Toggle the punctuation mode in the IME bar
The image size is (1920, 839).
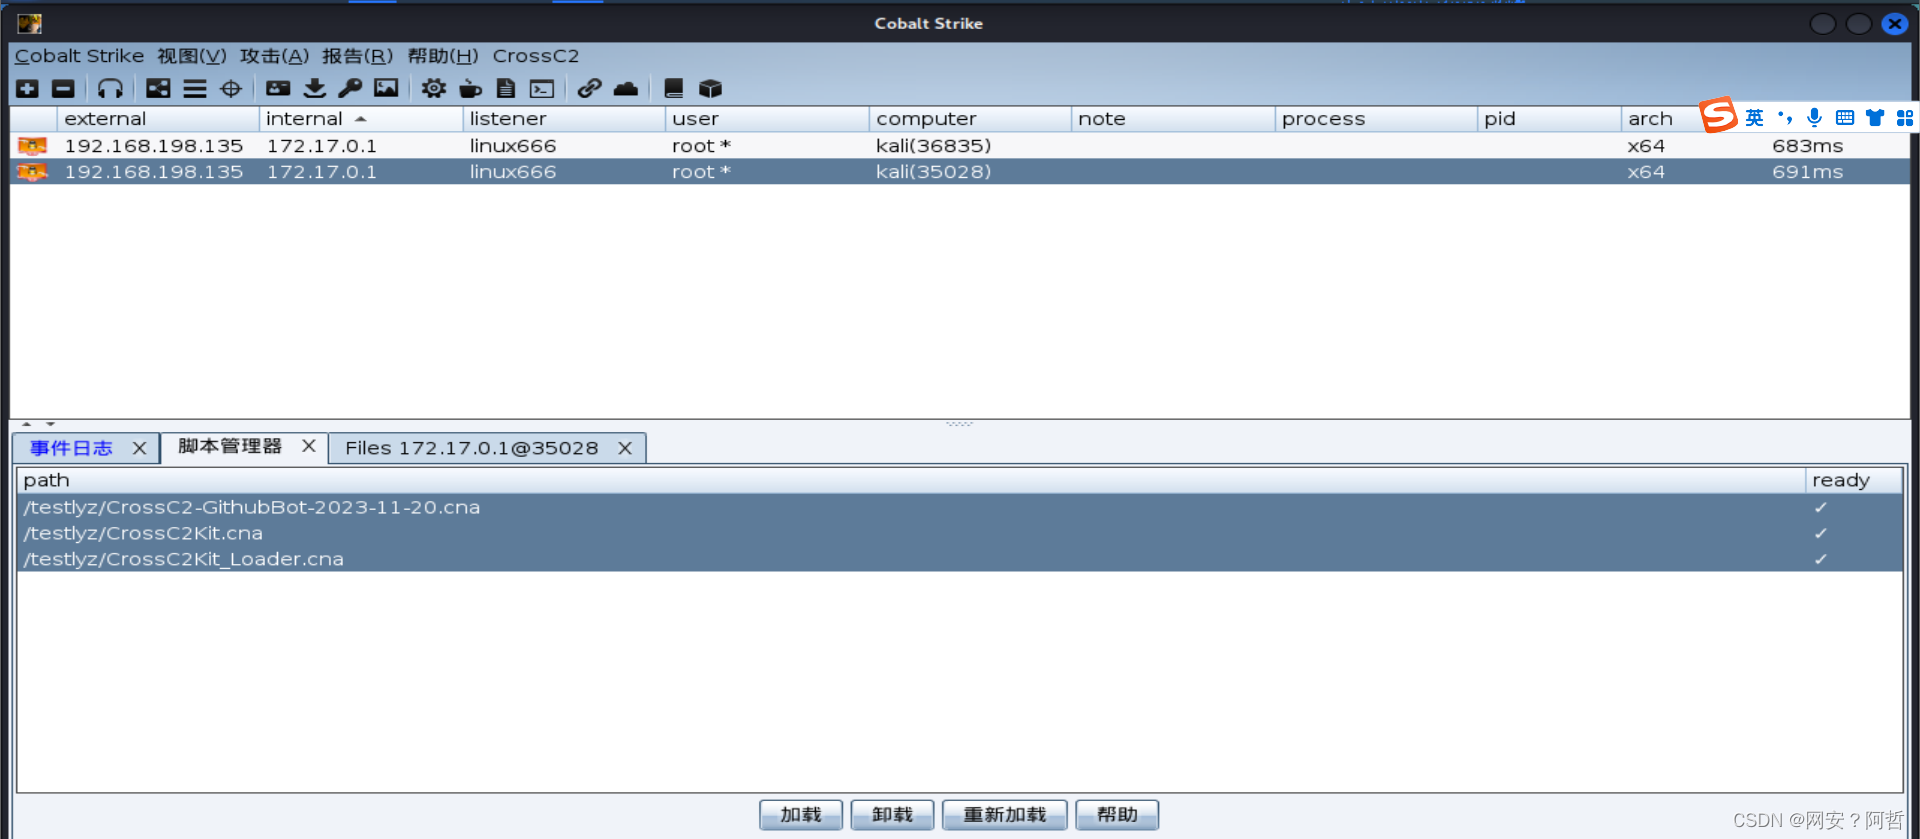click(1785, 118)
